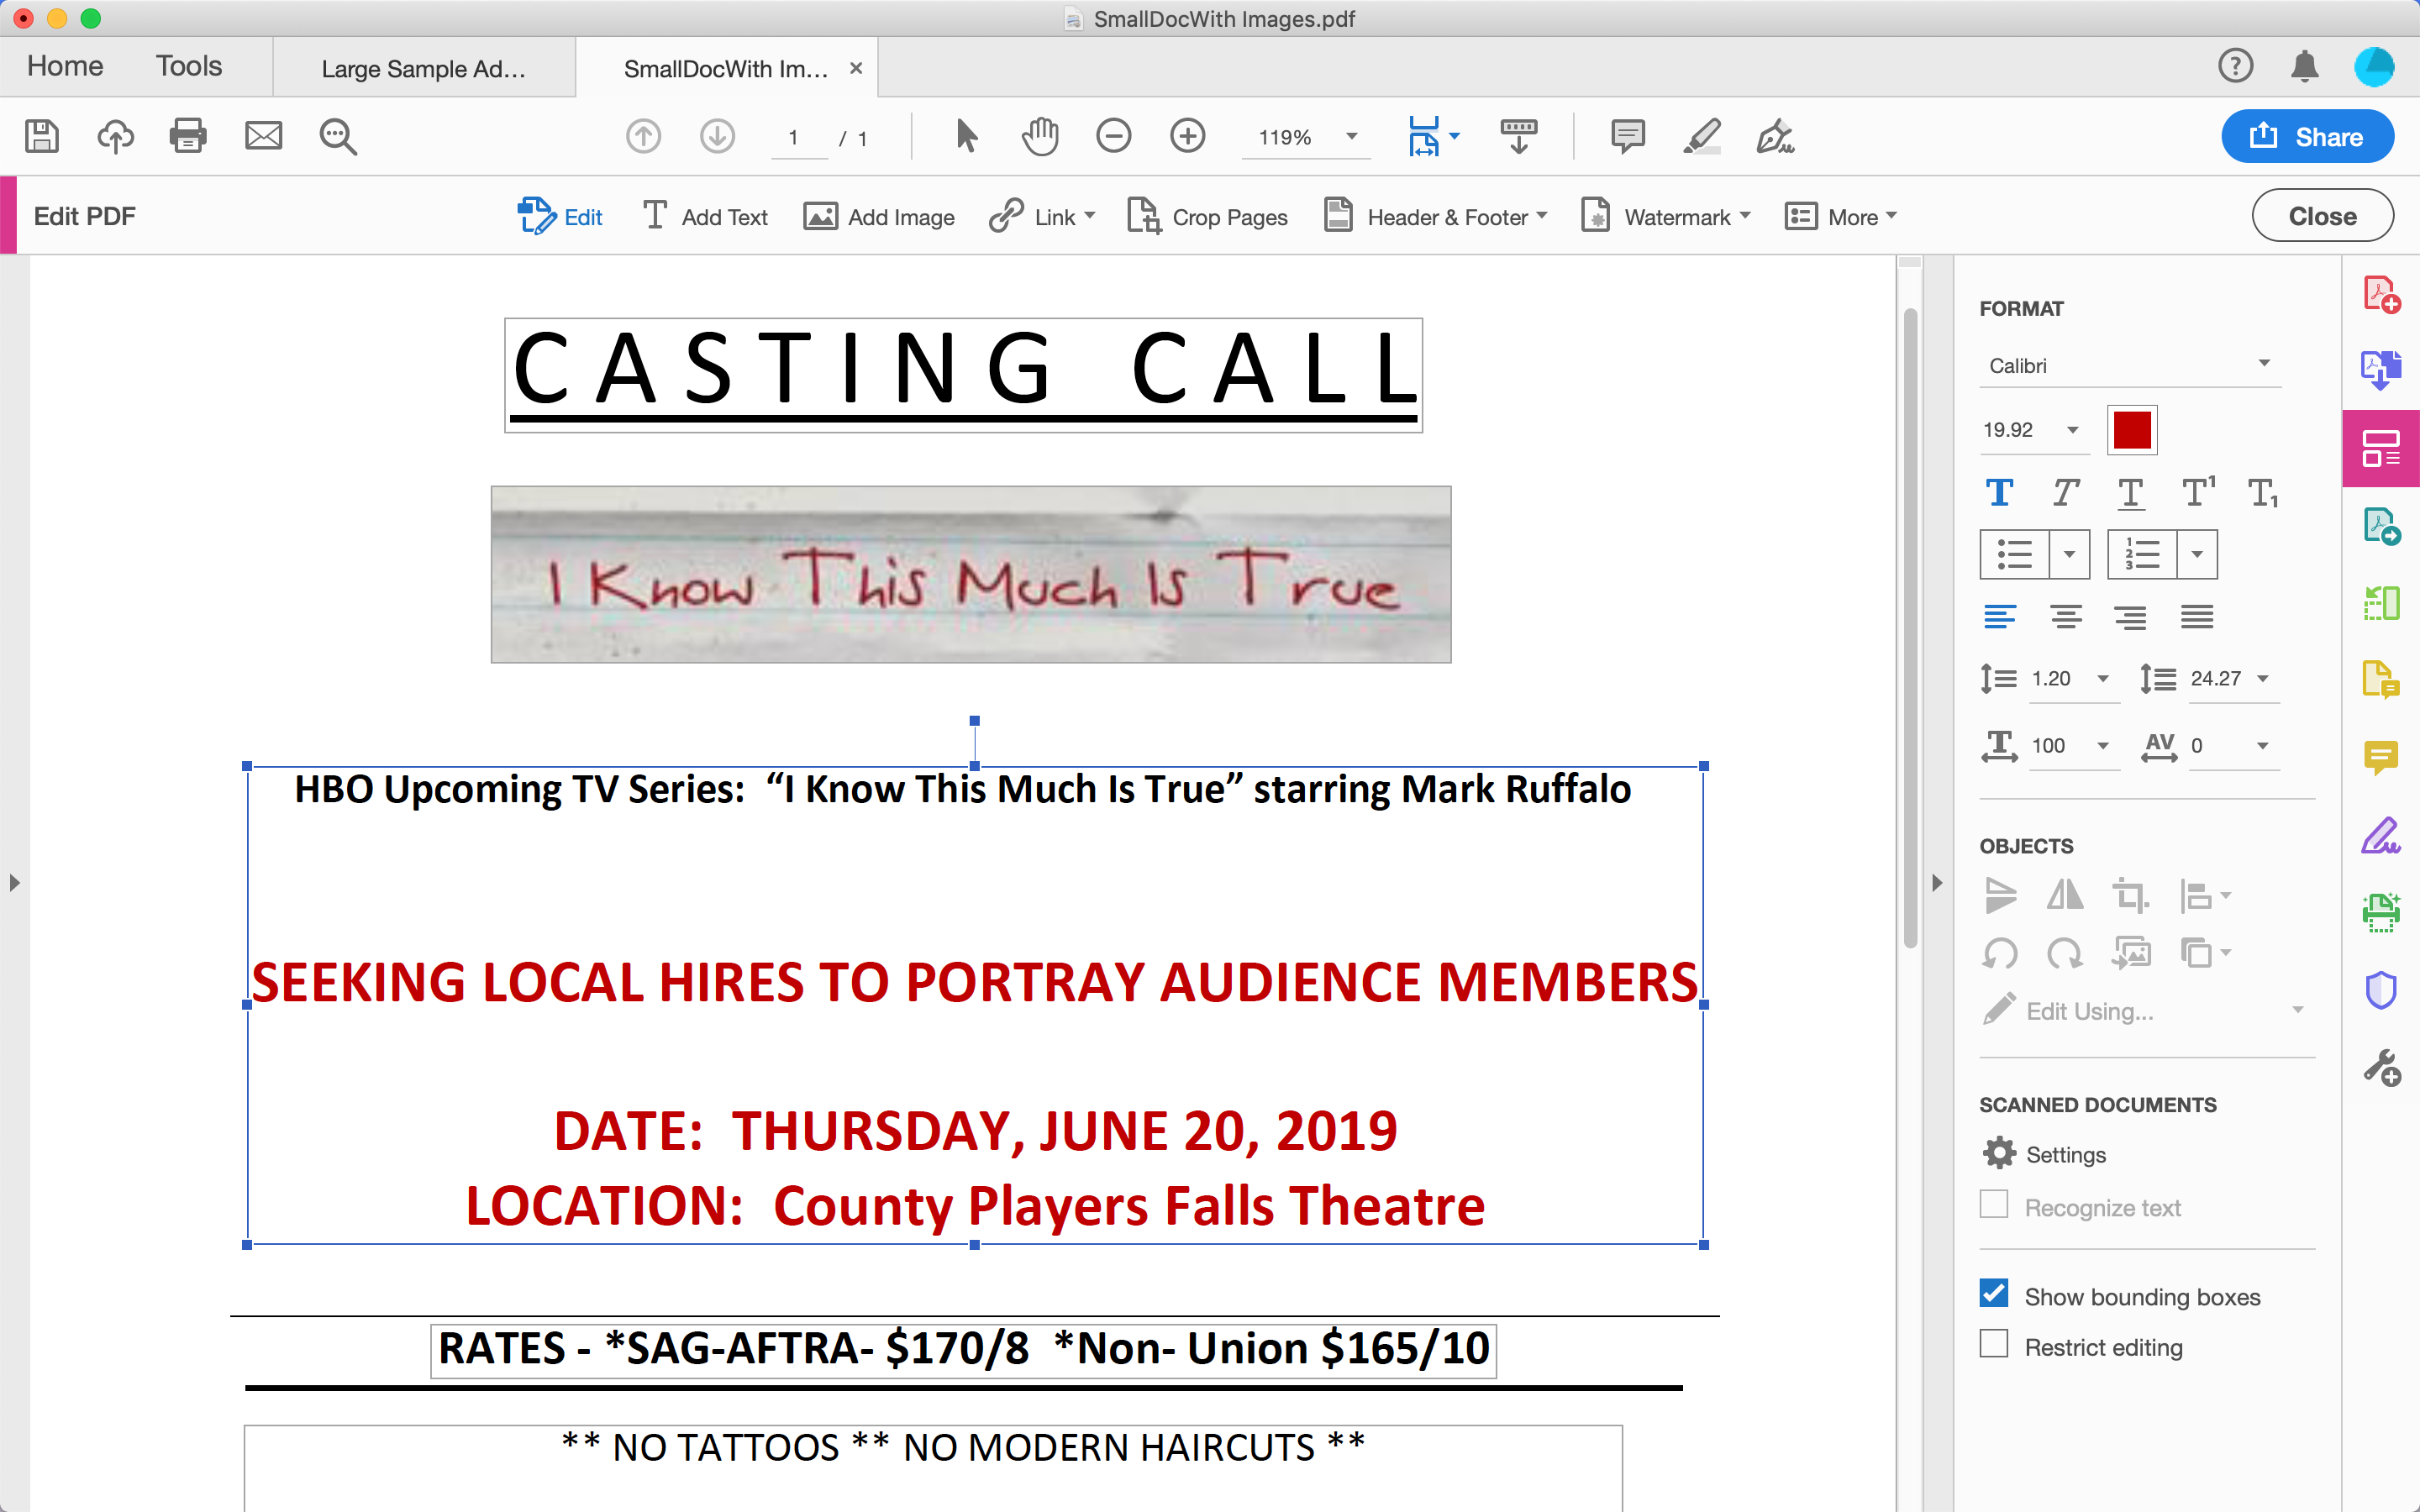
Task: Click the upload to cloud icon
Action: tap(115, 136)
